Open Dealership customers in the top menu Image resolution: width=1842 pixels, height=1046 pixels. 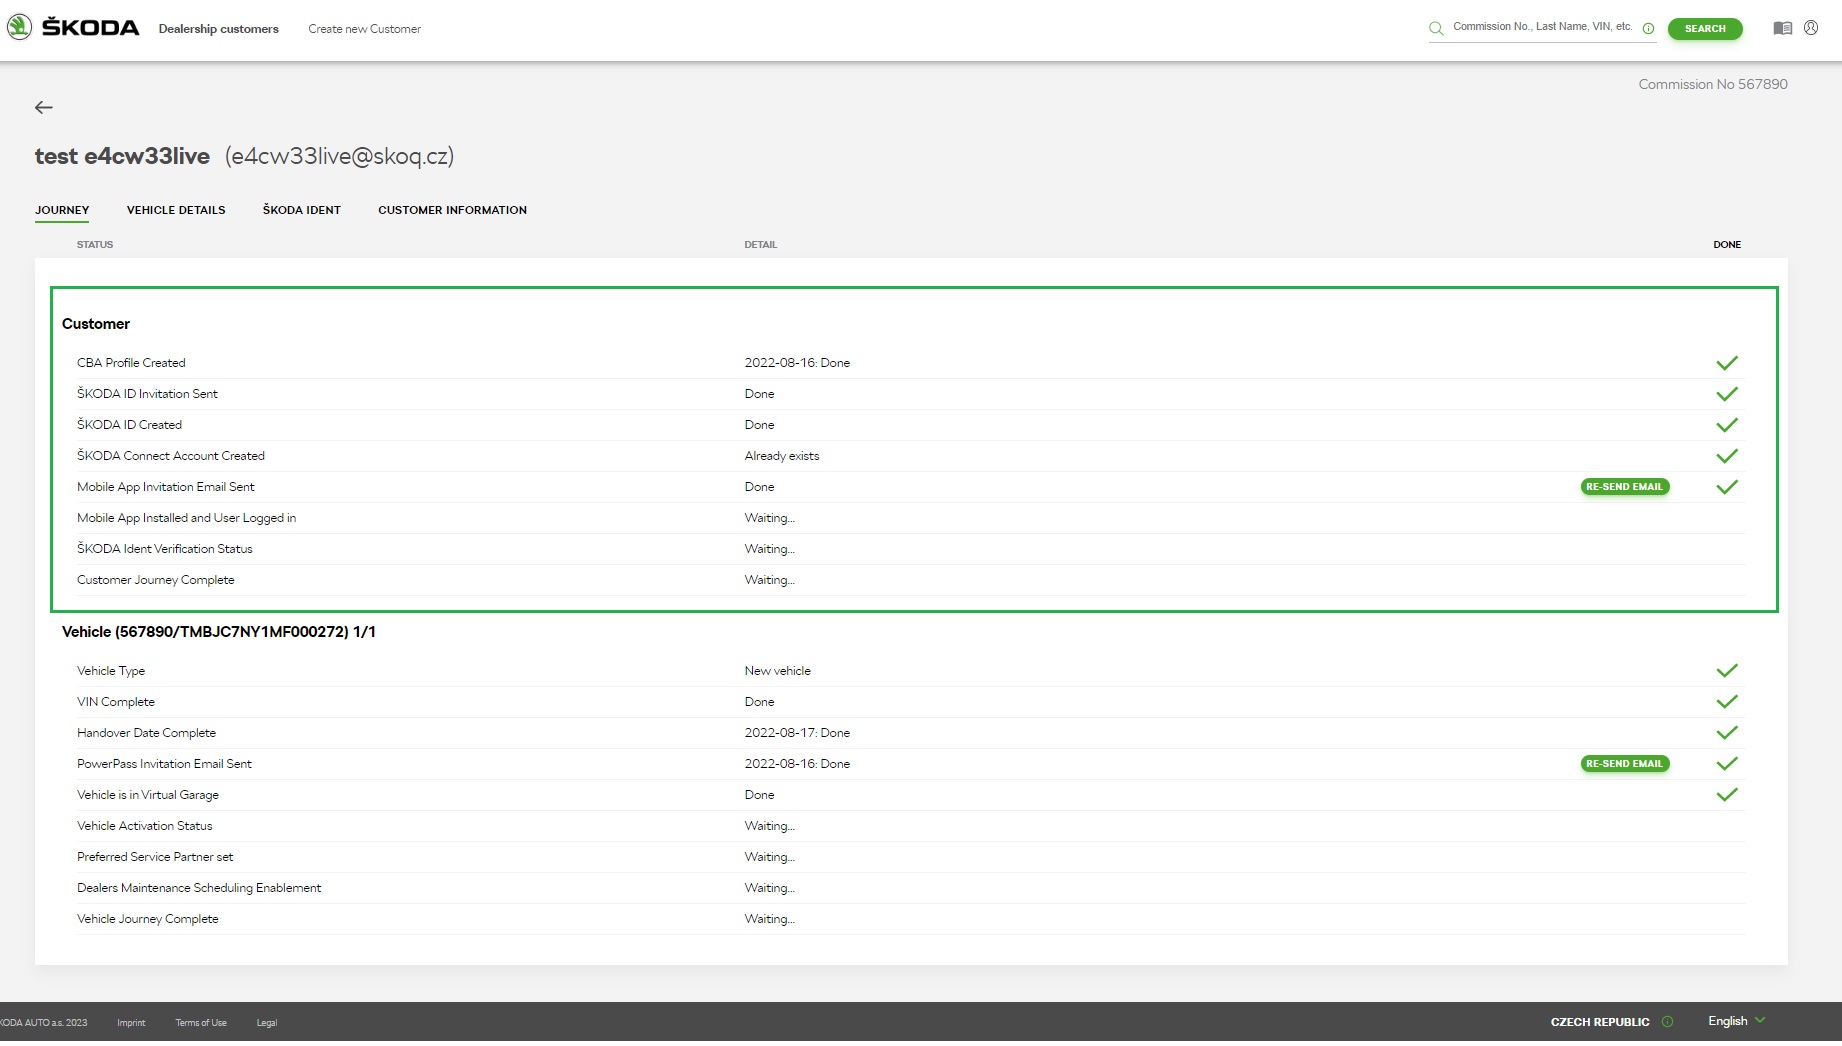[x=219, y=29]
